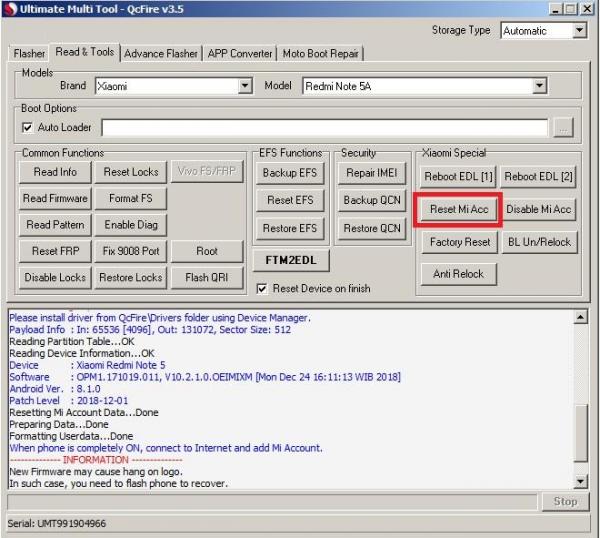Click the Disable Locks button

pyautogui.click(x=55, y=278)
